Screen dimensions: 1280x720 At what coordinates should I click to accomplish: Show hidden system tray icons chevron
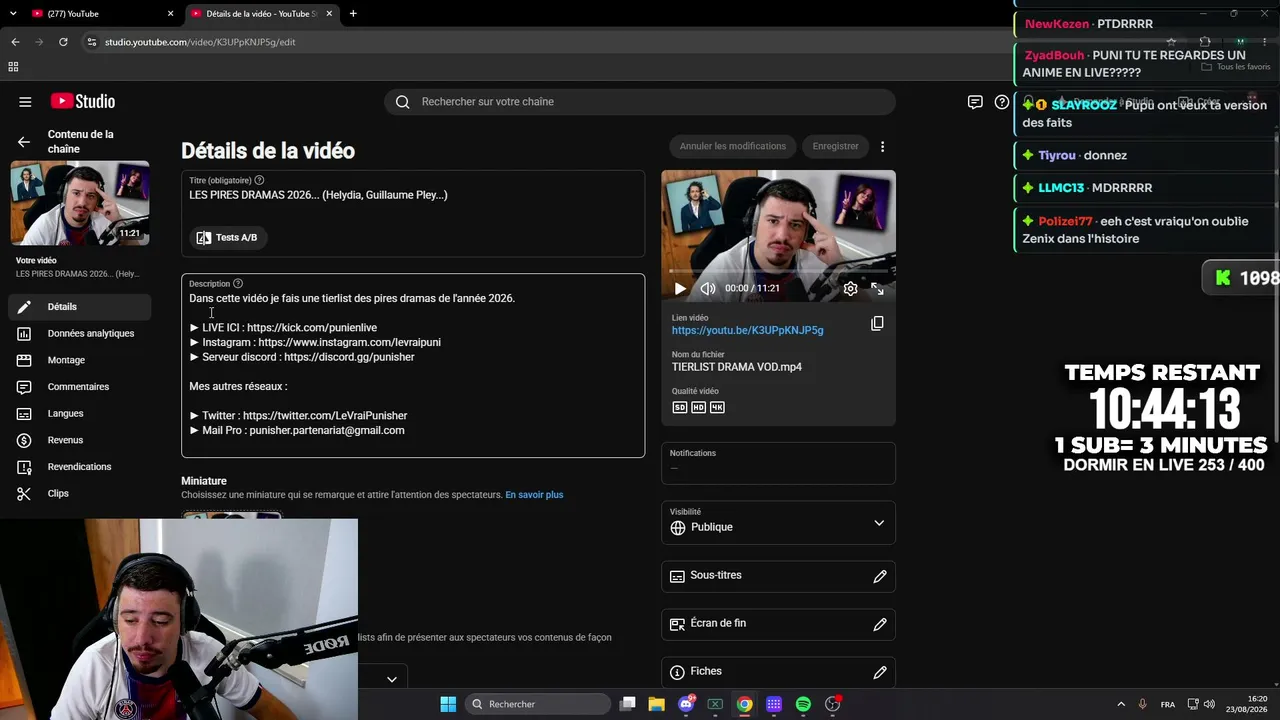(1121, 704)
